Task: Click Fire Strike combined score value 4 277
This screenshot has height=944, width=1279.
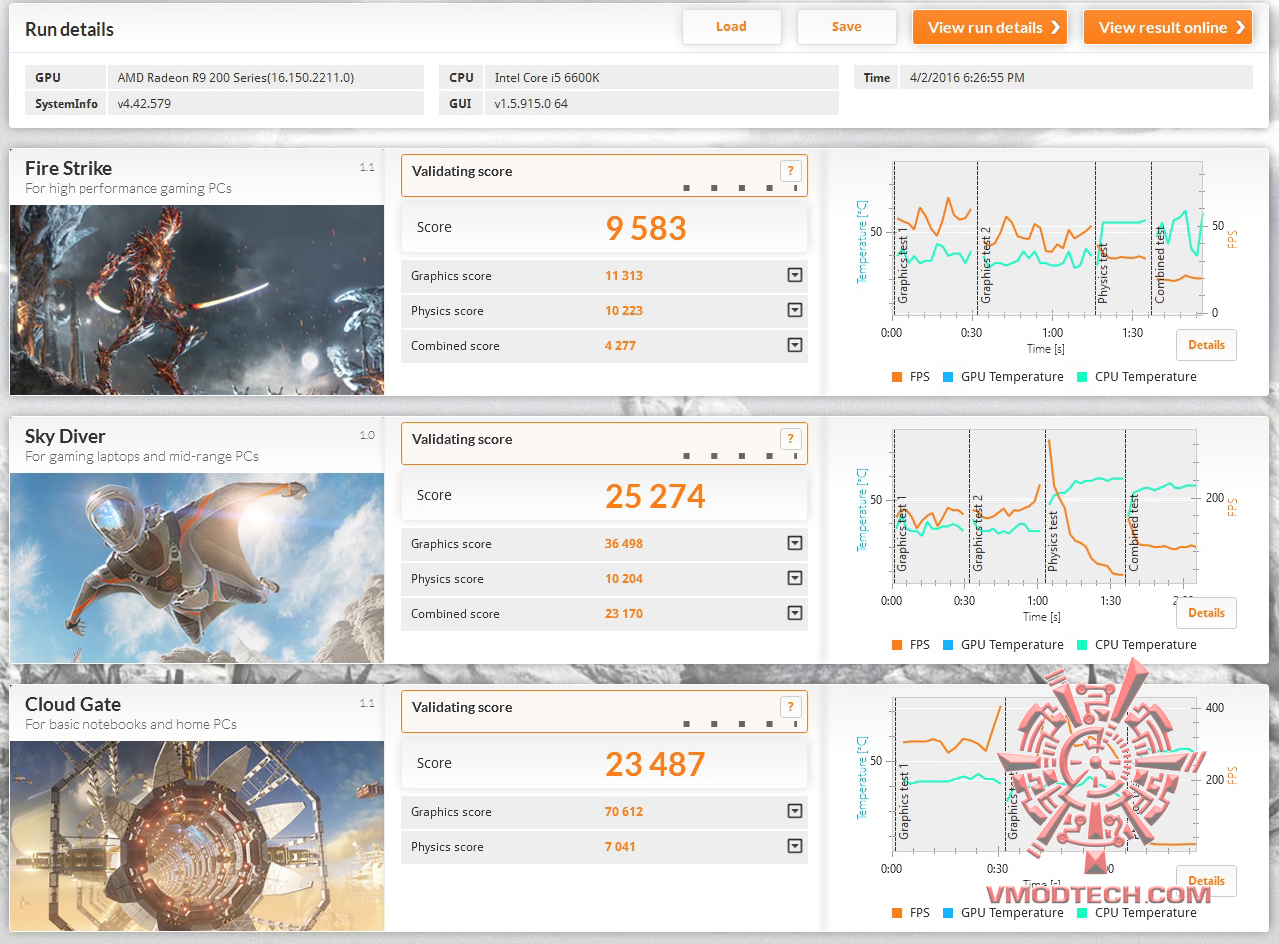Action: (620, 346)
